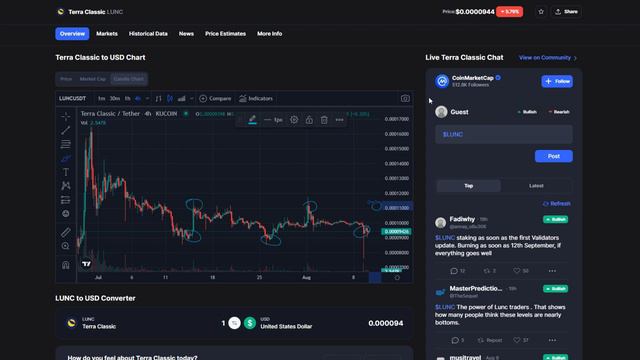Switch to Candle Chart view
This screenshot has height=360, width=640.
pyautogui.click(x=129, y=79)
